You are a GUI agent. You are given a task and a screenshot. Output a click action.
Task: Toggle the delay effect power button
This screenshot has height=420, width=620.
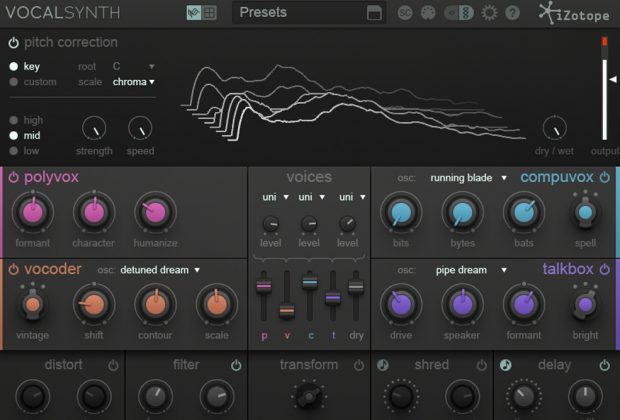(605, 365)
